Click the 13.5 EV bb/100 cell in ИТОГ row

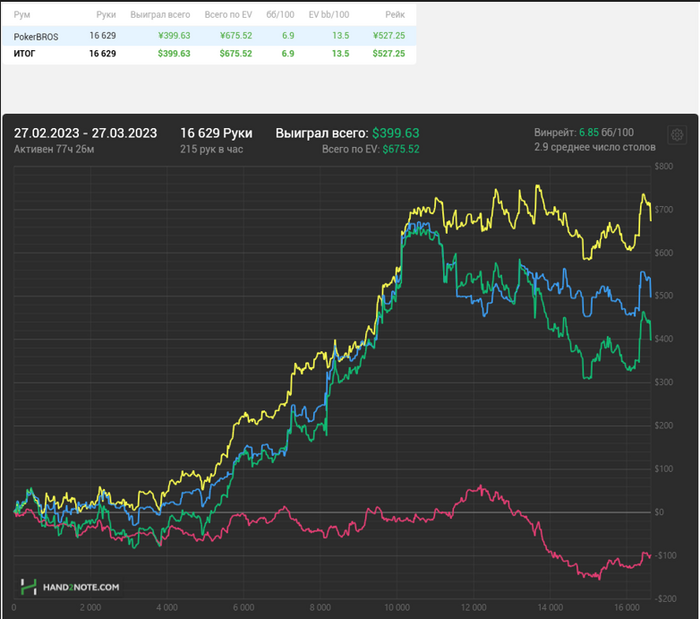coord(341,54)
